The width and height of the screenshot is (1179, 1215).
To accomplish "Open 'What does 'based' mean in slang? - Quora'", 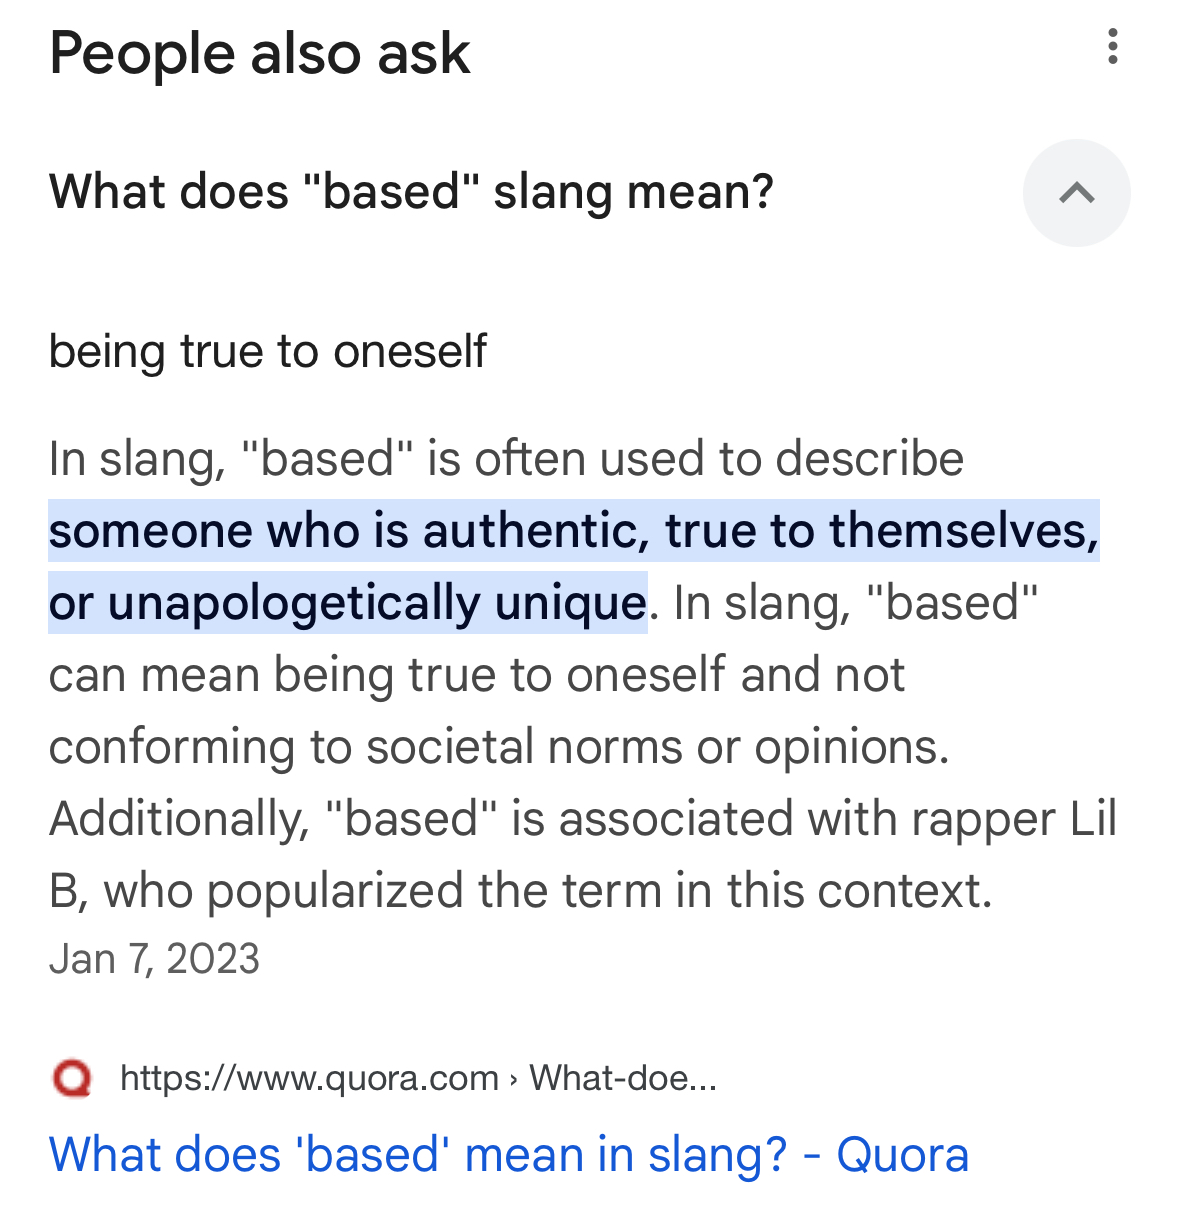I will [508, 1155].
